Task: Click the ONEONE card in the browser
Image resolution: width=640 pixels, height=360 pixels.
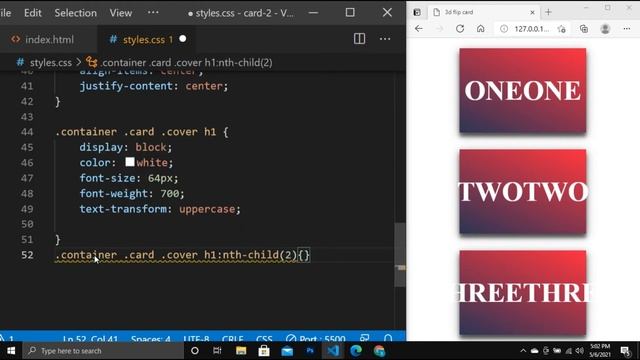Action: (522, 90)
